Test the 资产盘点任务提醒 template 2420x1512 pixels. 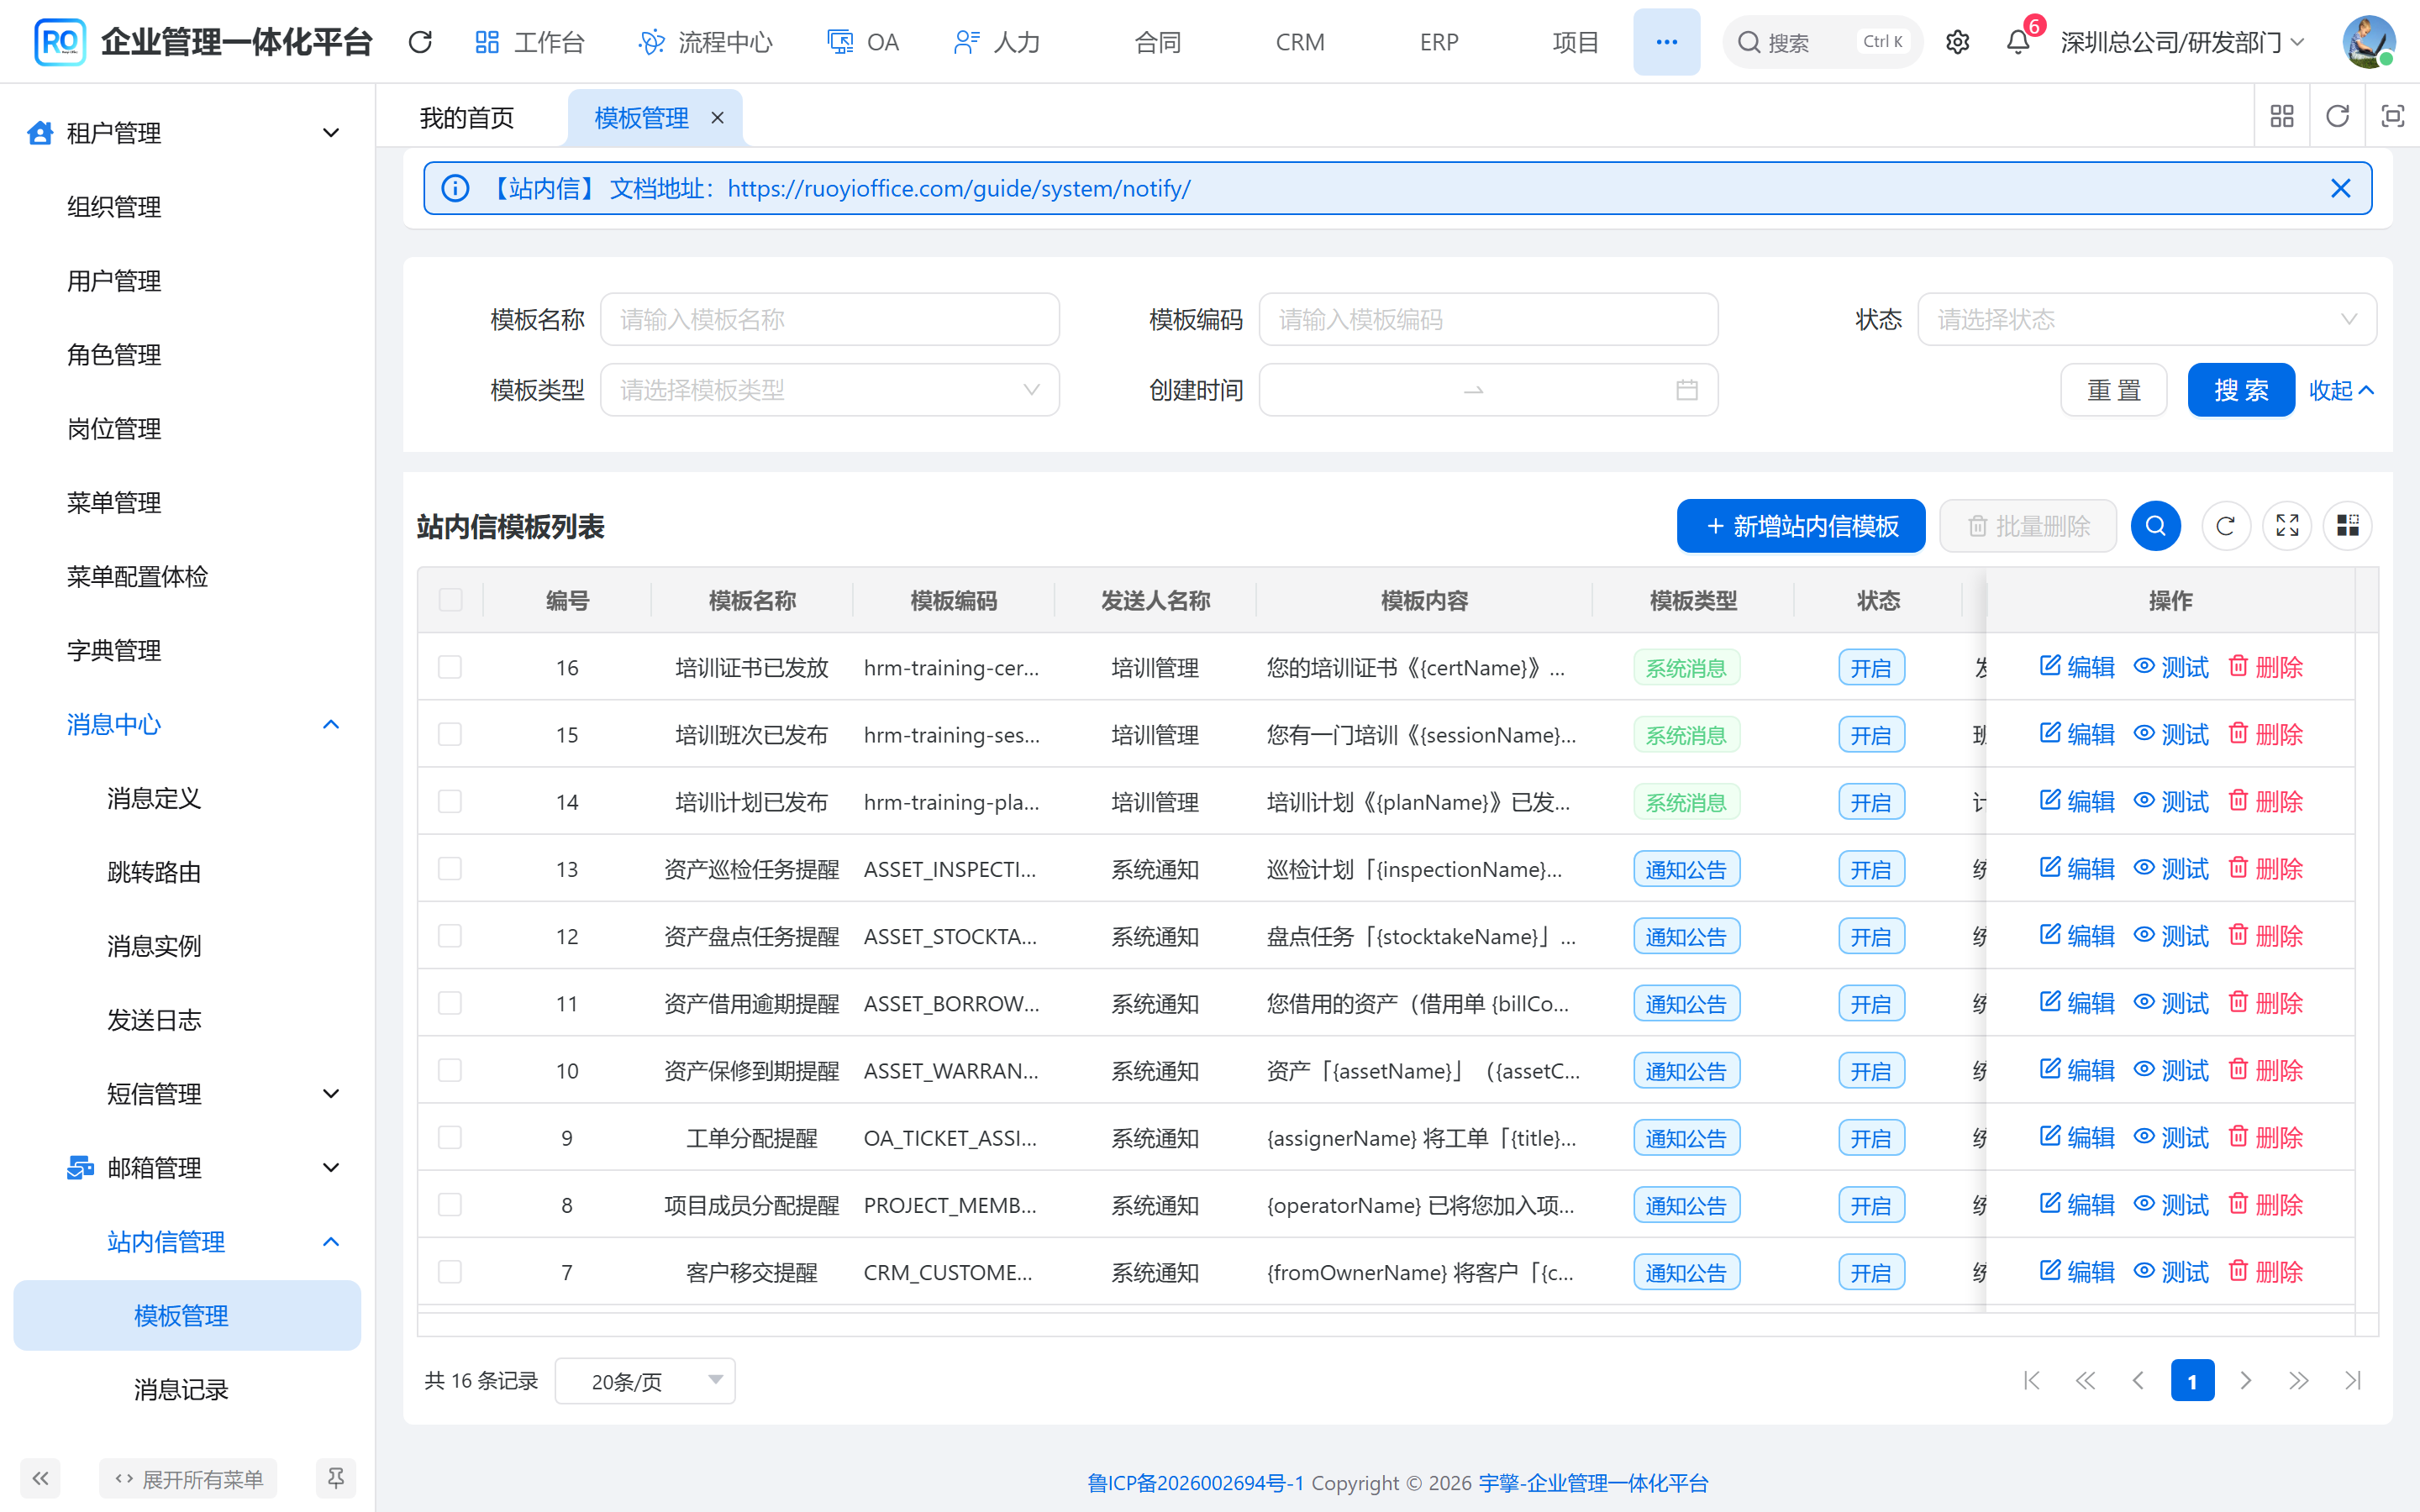tap(2171, 936)
